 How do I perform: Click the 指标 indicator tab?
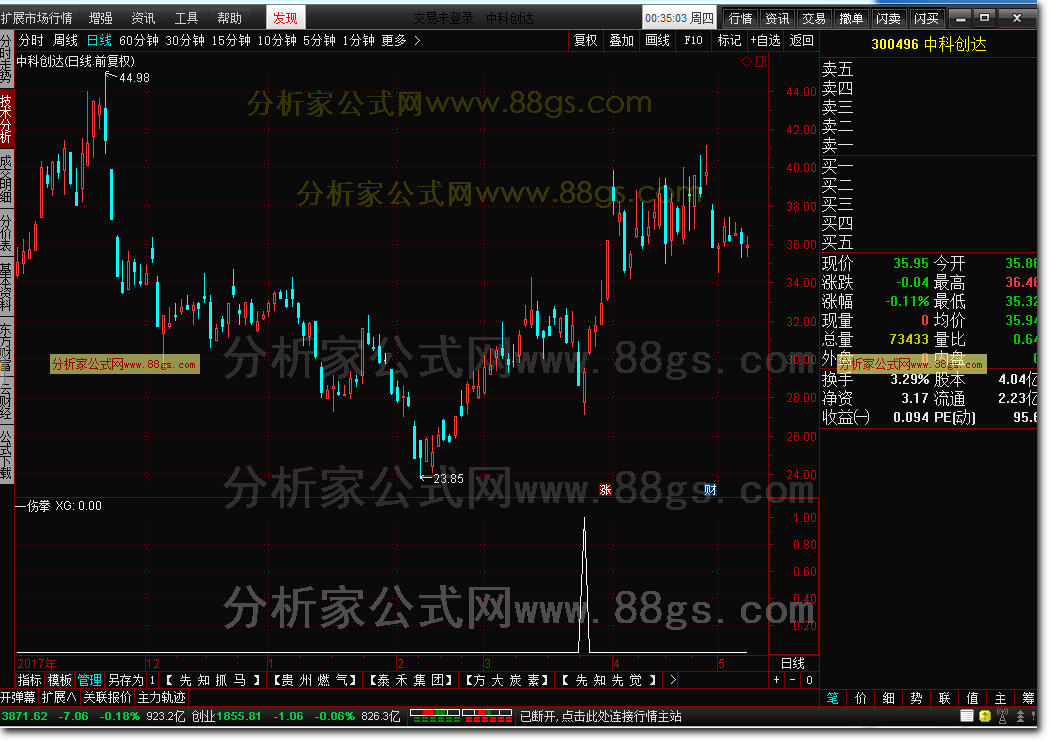pos(29,680)
